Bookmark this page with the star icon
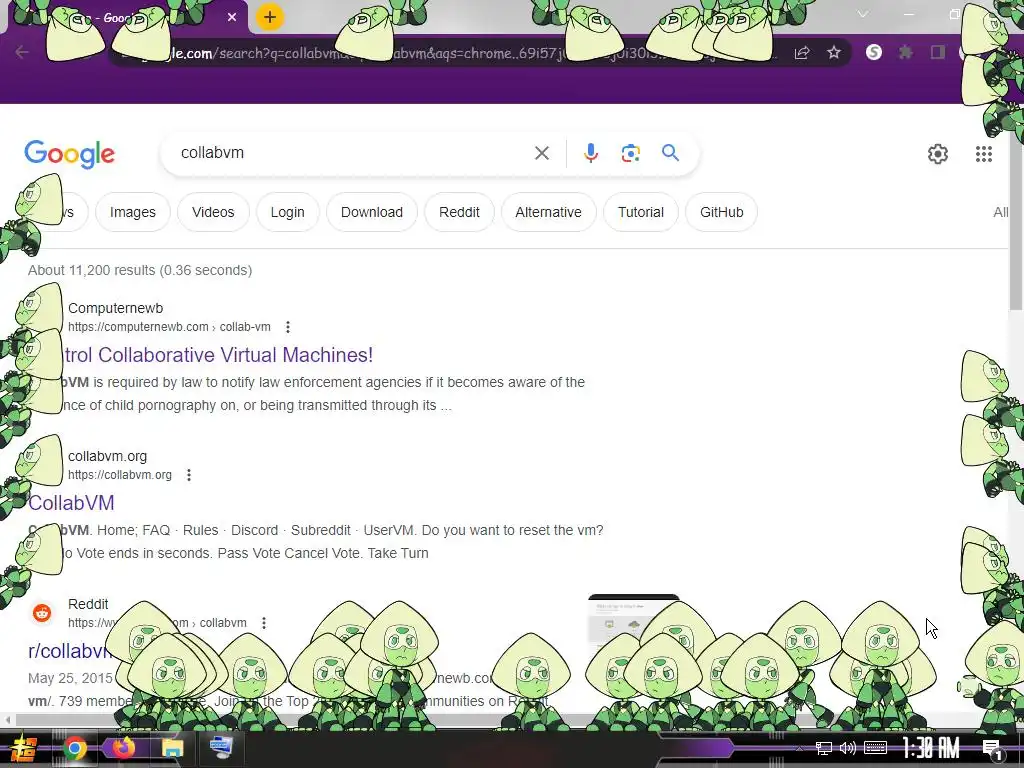 tap(834, 52)
